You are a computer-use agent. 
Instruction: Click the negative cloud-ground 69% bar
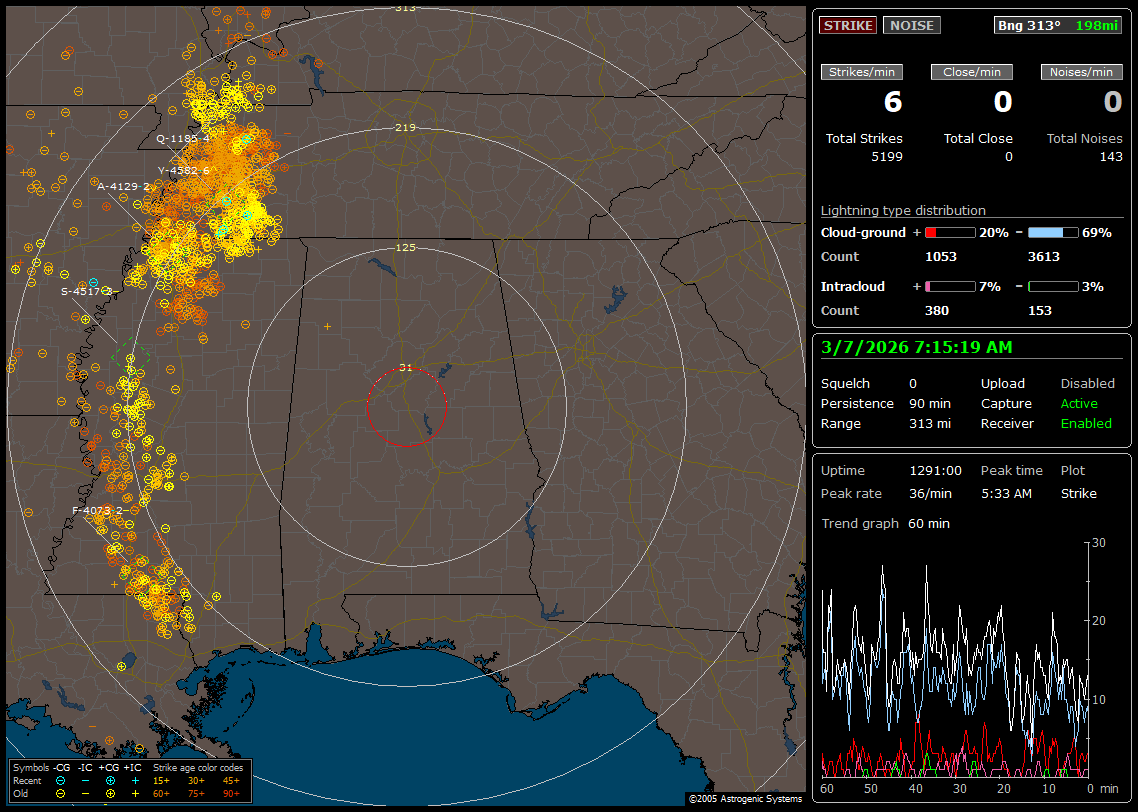click(x=1052, y=232)
